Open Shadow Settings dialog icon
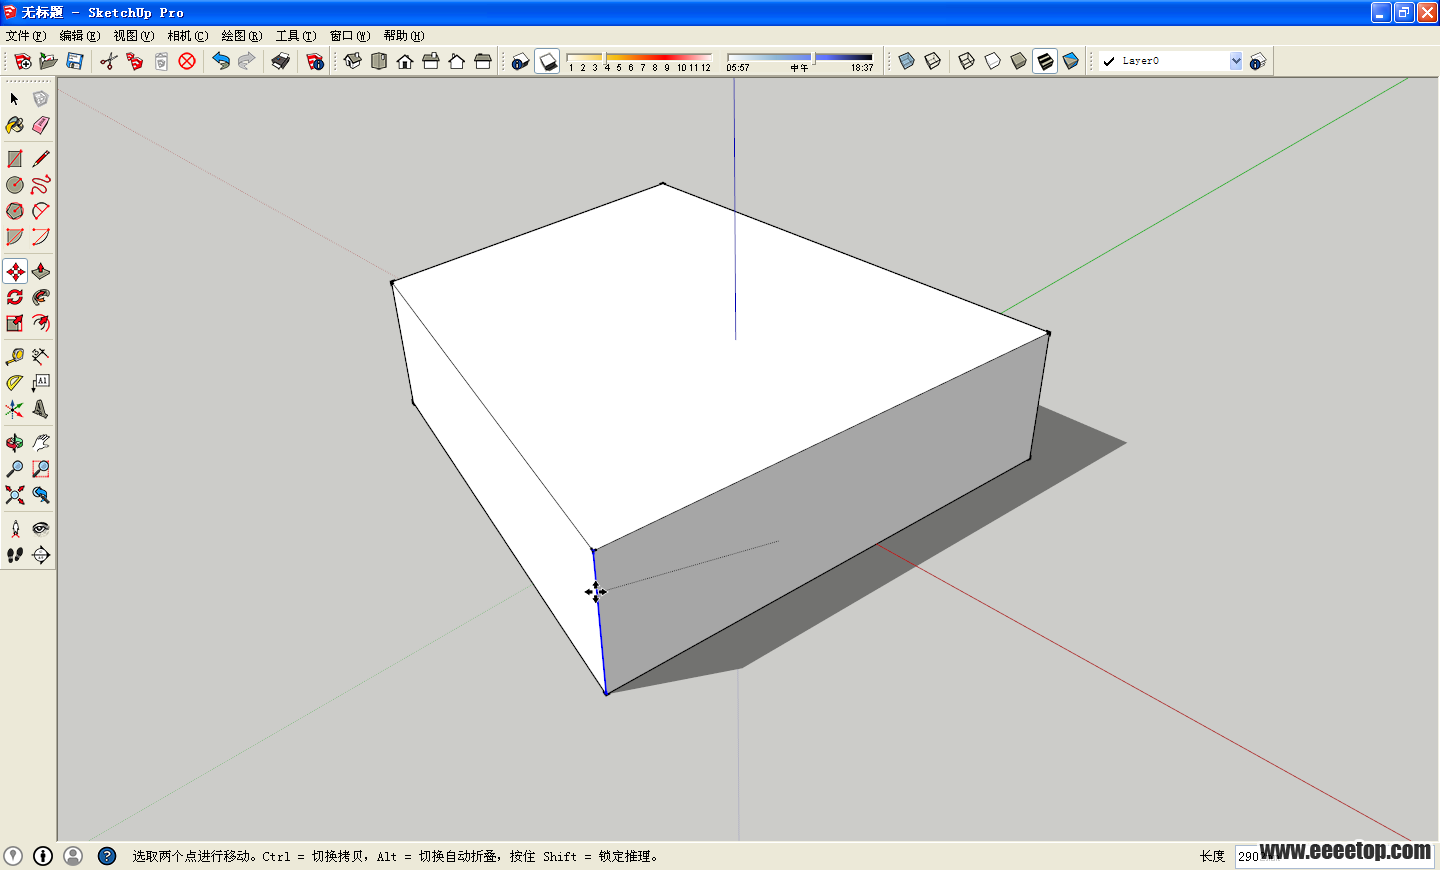This screenshot has height=870, width=1440. point(520,61)
